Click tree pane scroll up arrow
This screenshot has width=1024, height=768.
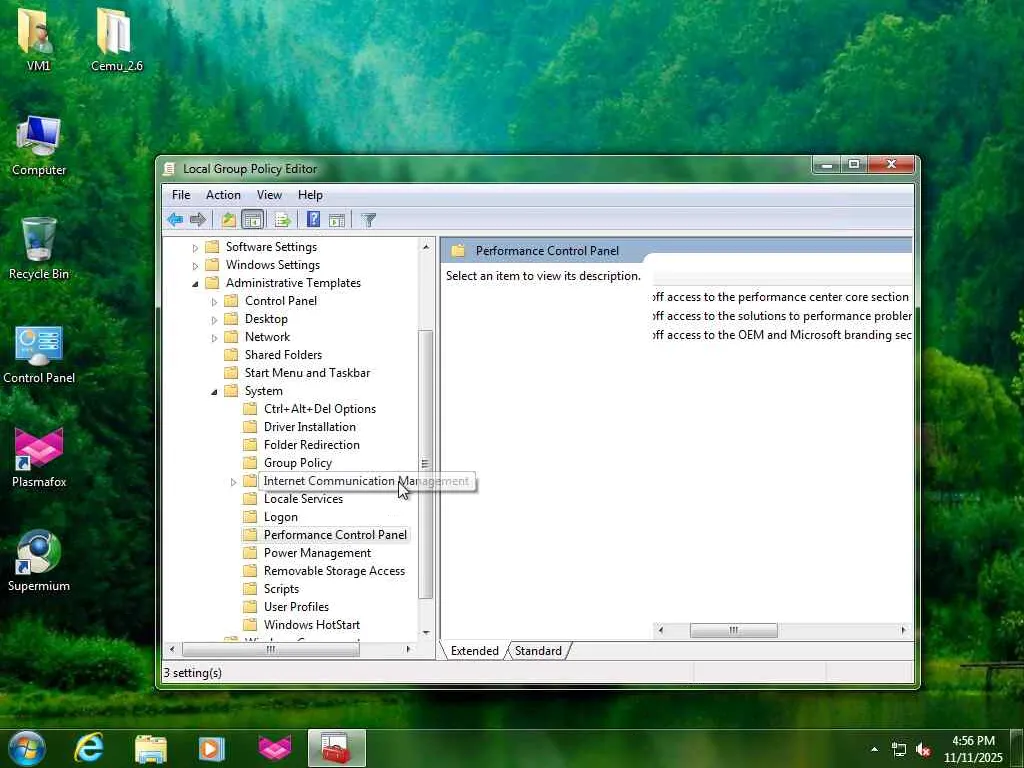426,247
